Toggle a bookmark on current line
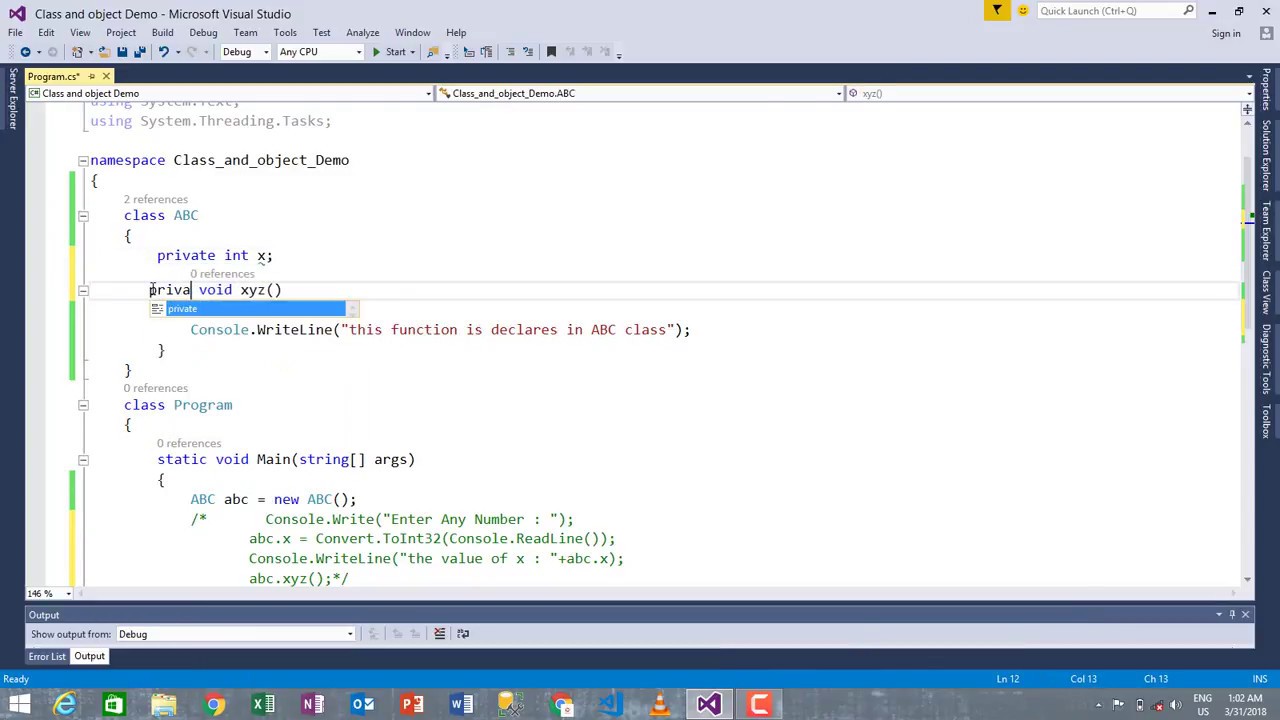1280x720 pixels. [x=551, y=52]
